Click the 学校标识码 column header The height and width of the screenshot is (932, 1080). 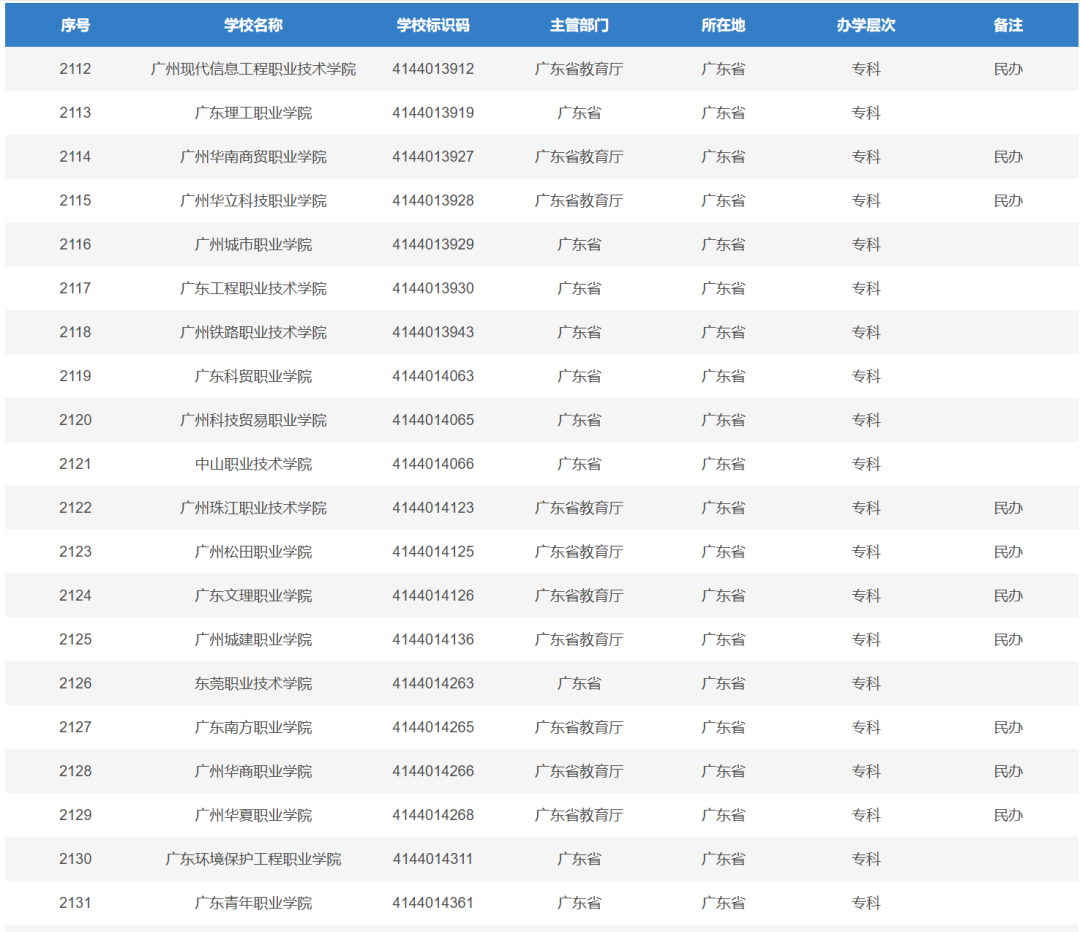(x=433, y=25)
